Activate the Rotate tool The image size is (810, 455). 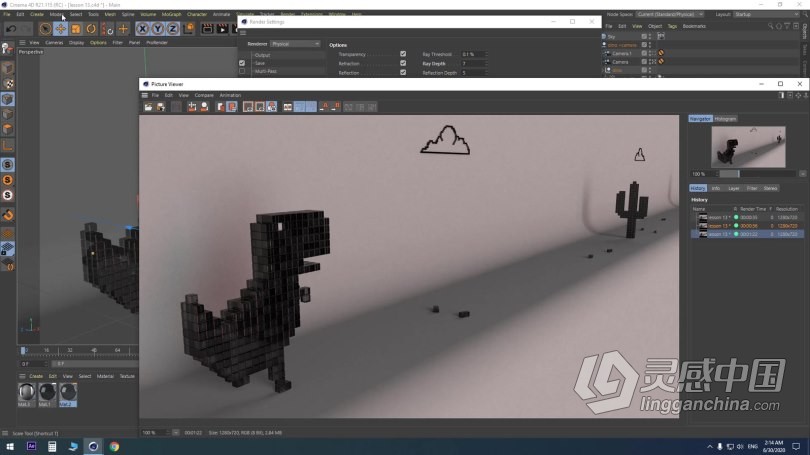pyautogui.click(x=91, y=29)
